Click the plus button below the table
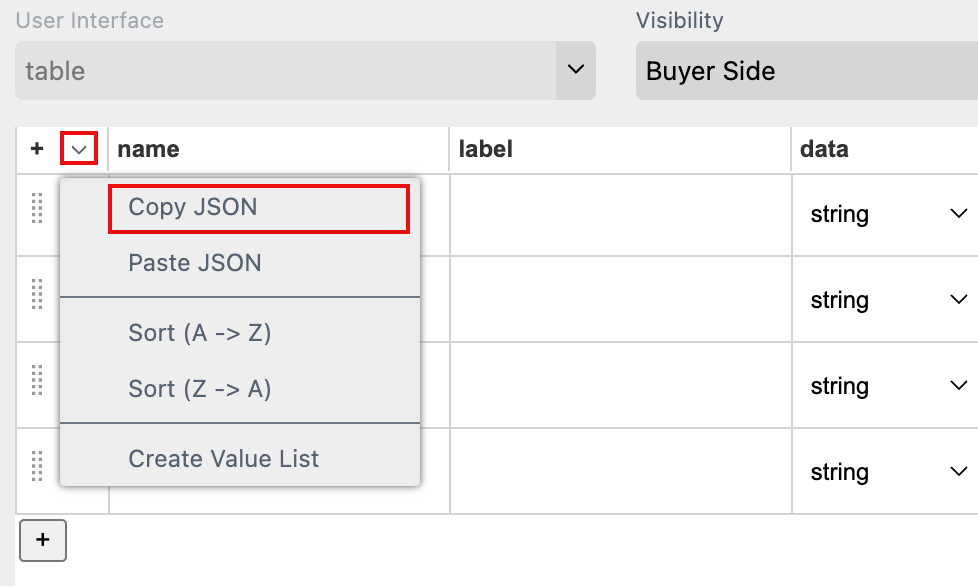The width and height of the screenshot is (978, 586). pyautogui.click(x=42, y=540)
